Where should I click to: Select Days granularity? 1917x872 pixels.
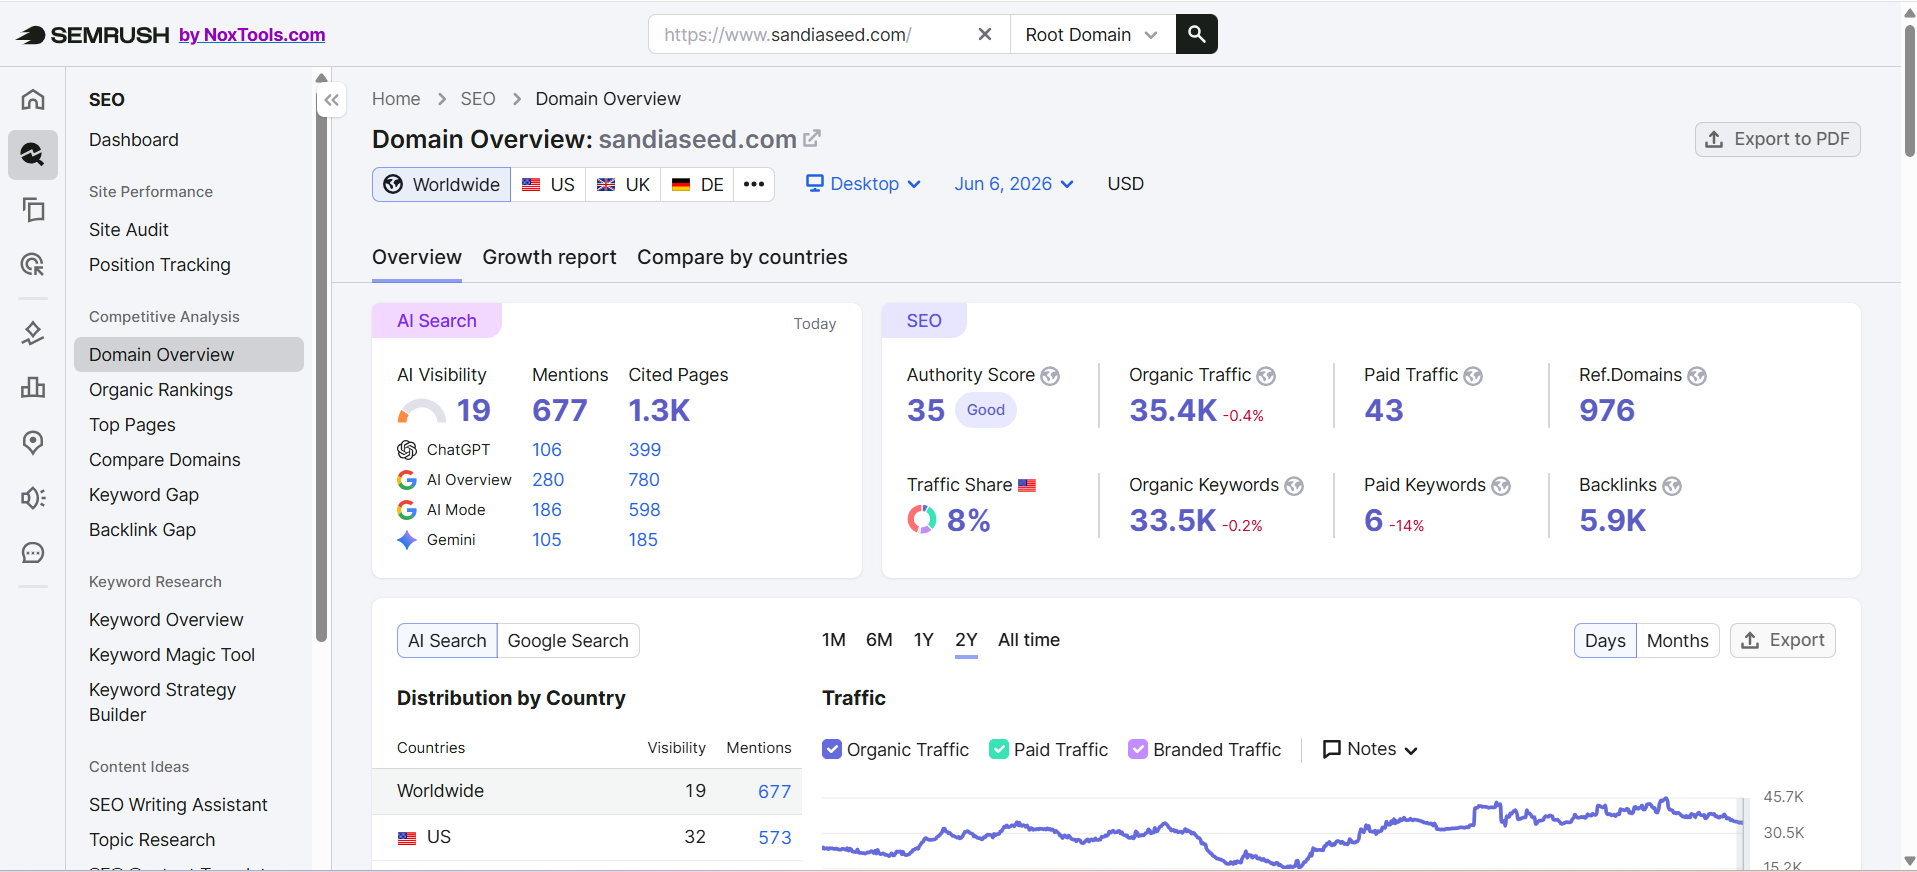coord(1605,641)
